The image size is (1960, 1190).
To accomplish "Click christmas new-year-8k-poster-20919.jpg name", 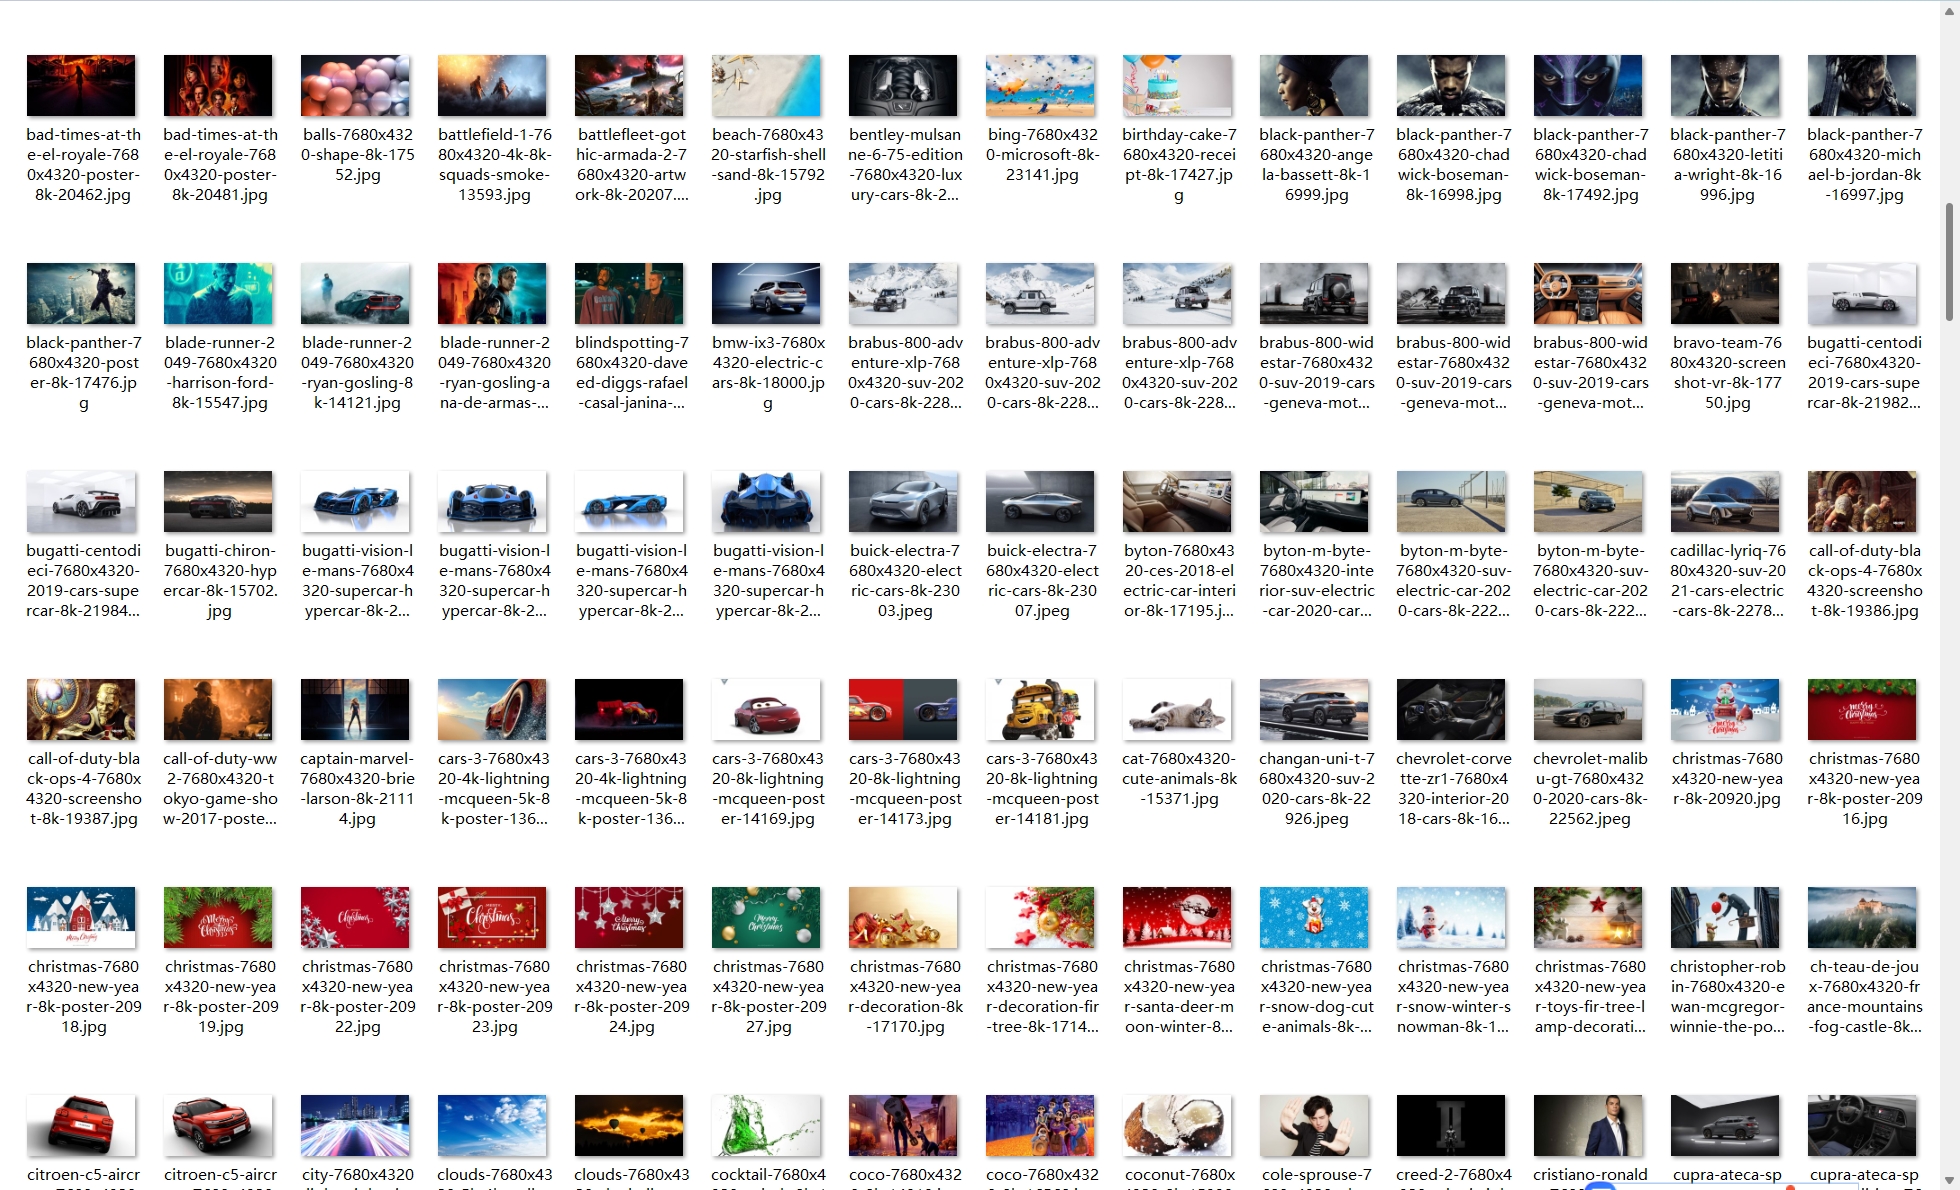I will pyautogui.click(x=220, y=996).
